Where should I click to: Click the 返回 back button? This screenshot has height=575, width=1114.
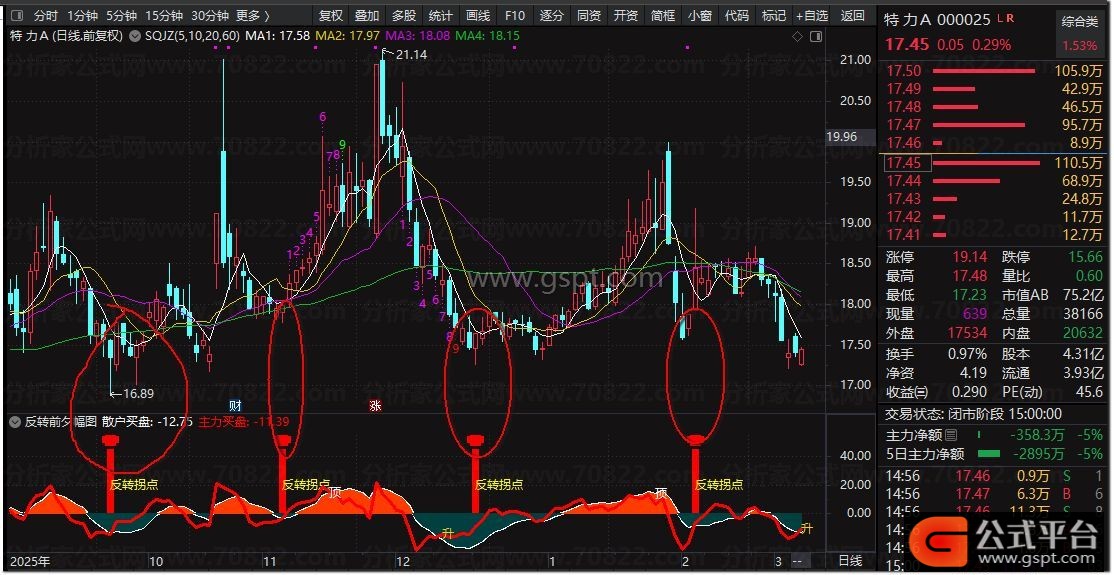point(852,16)
